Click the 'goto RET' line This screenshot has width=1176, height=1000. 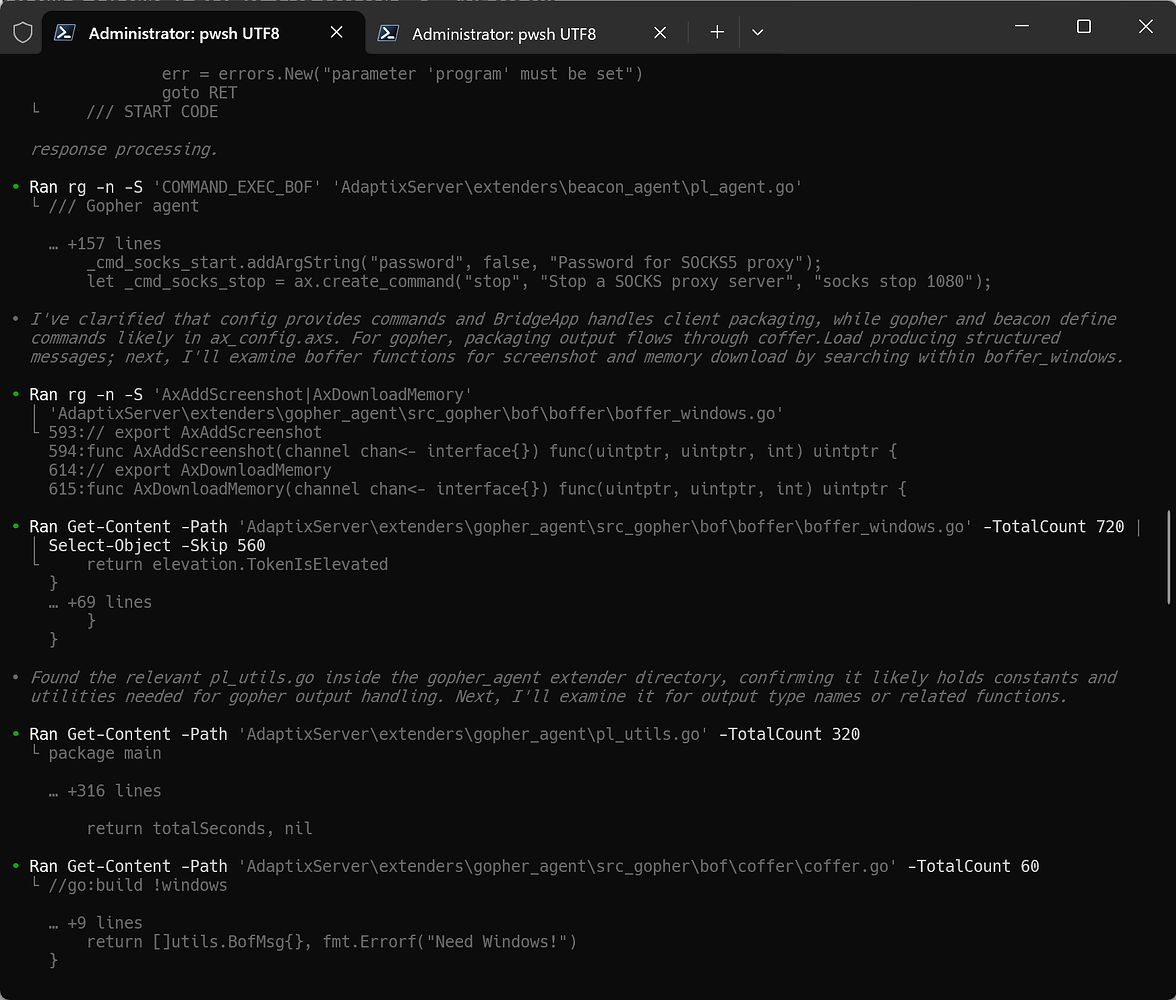[200, 93]
